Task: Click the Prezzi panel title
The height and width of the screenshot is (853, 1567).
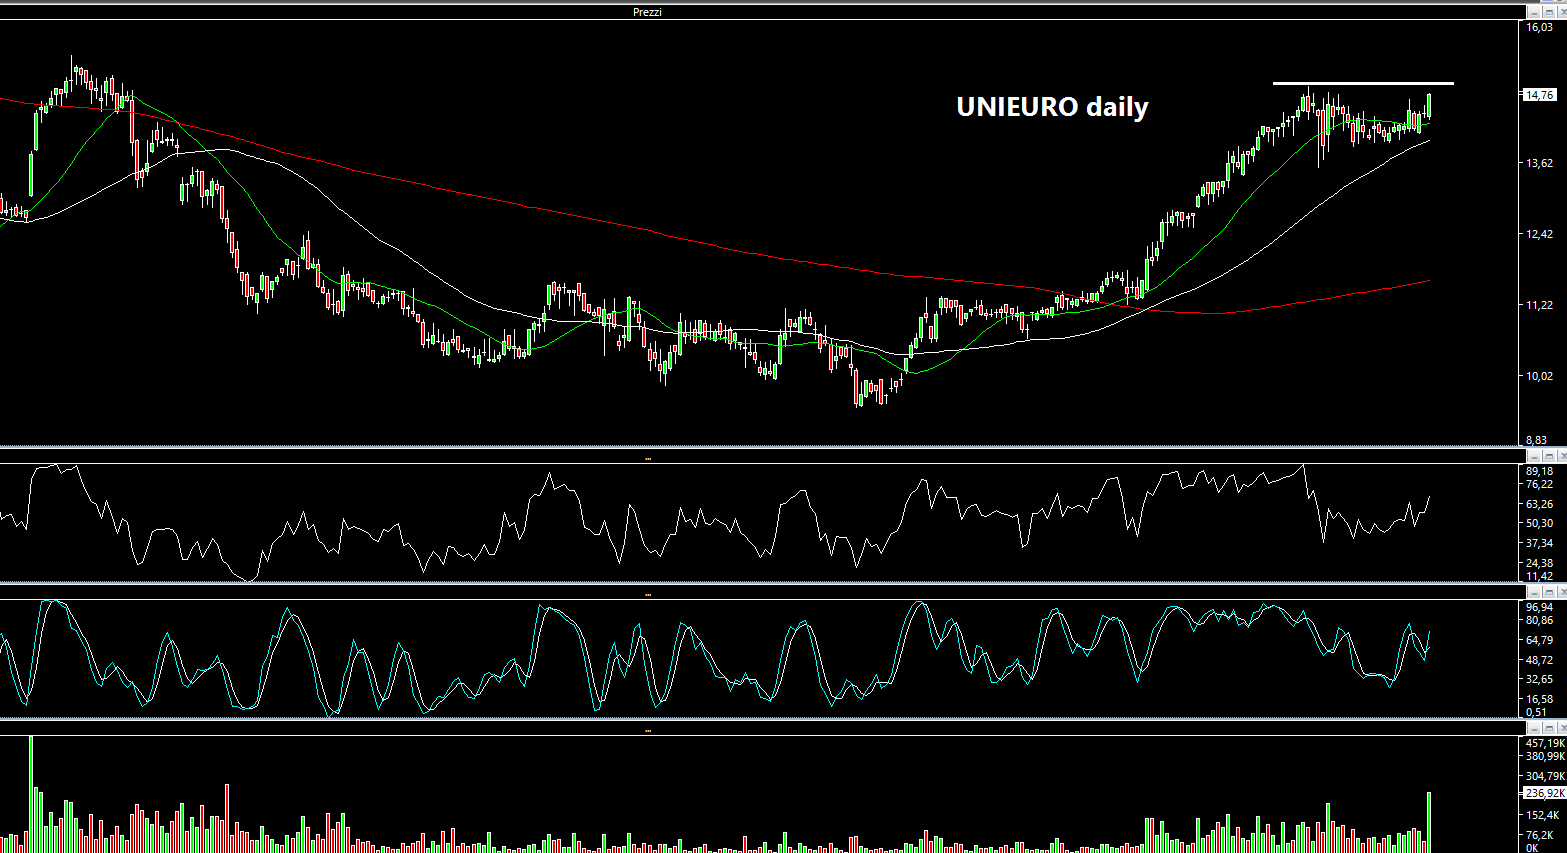Action: (647, 12)
